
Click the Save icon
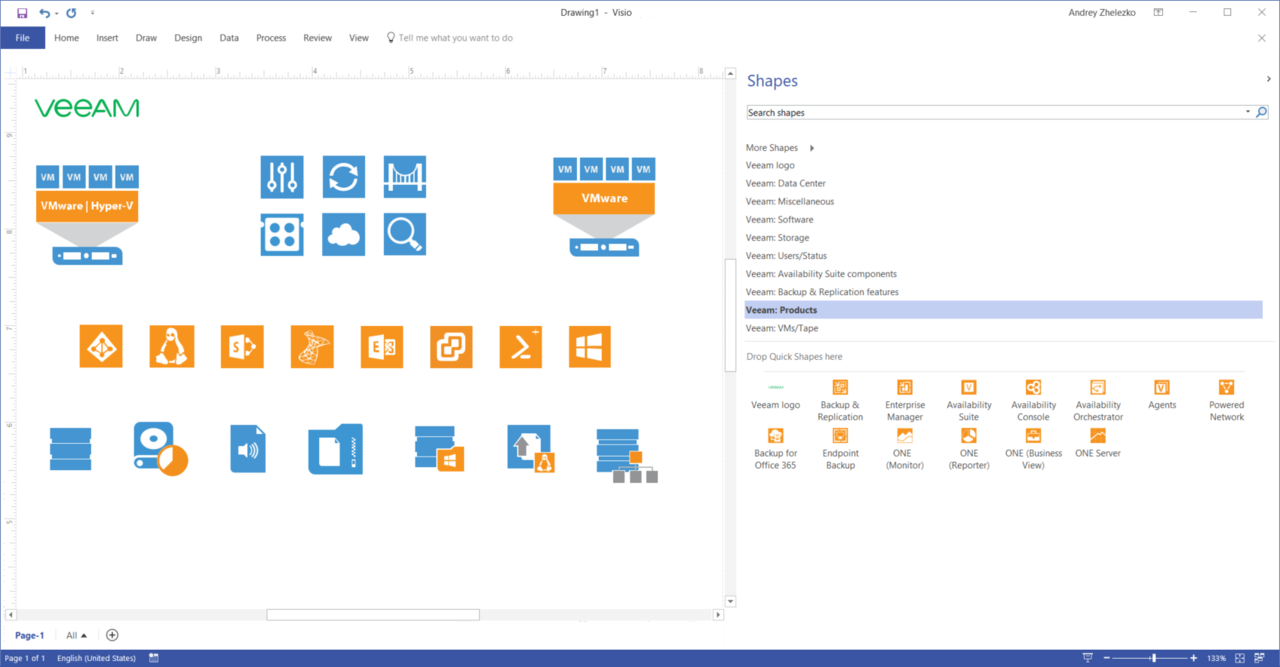click(x=22, y=12)
